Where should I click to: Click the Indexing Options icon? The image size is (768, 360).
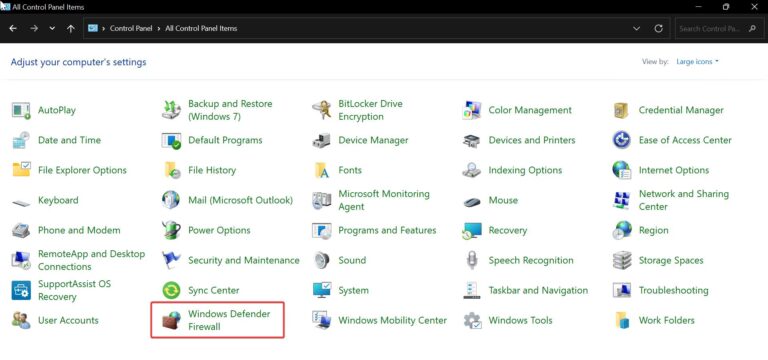(472, 170)
